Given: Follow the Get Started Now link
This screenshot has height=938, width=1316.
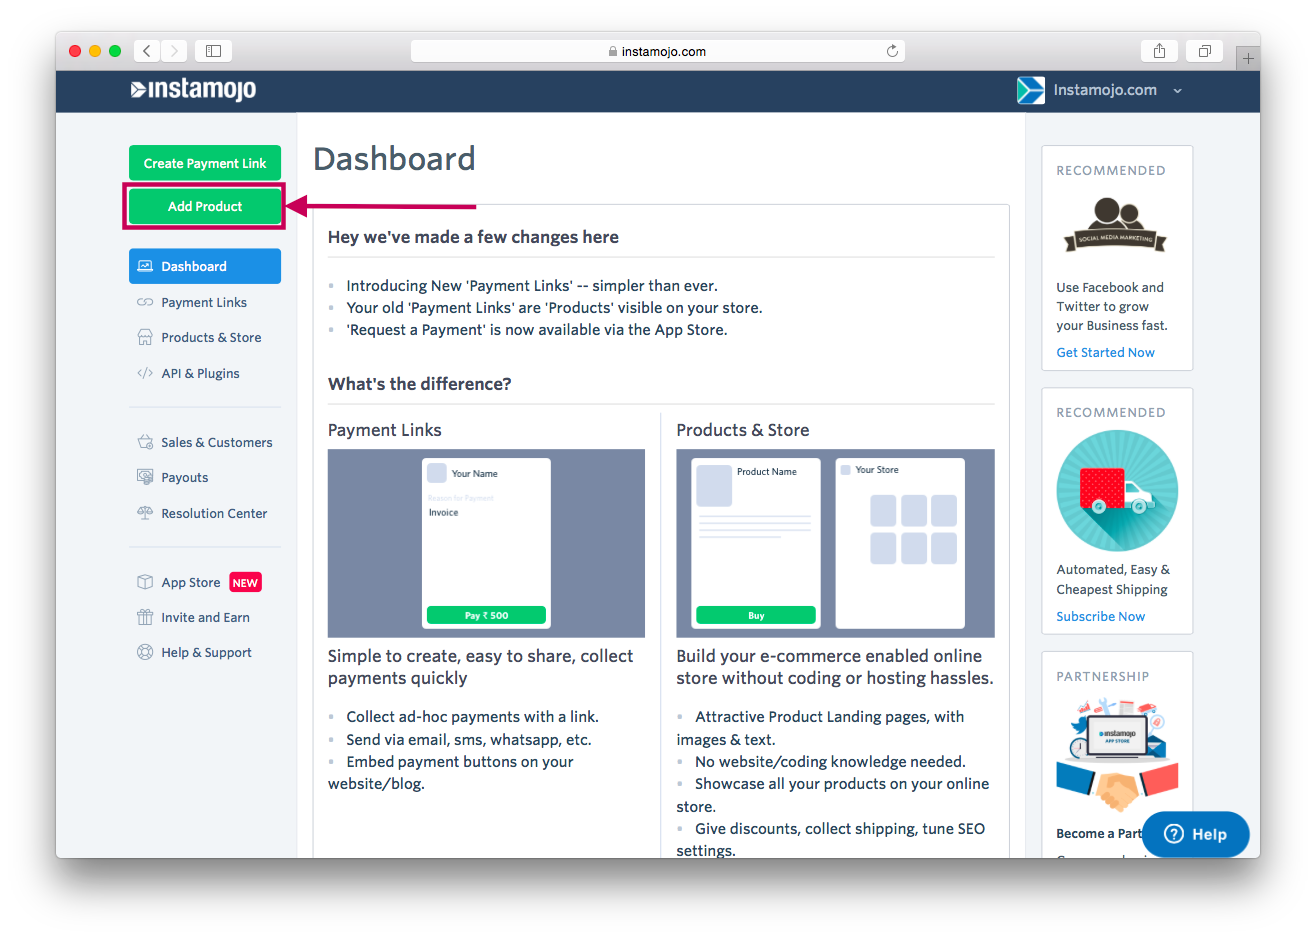Looking at the screenshot, I should tap(1105, 352).
